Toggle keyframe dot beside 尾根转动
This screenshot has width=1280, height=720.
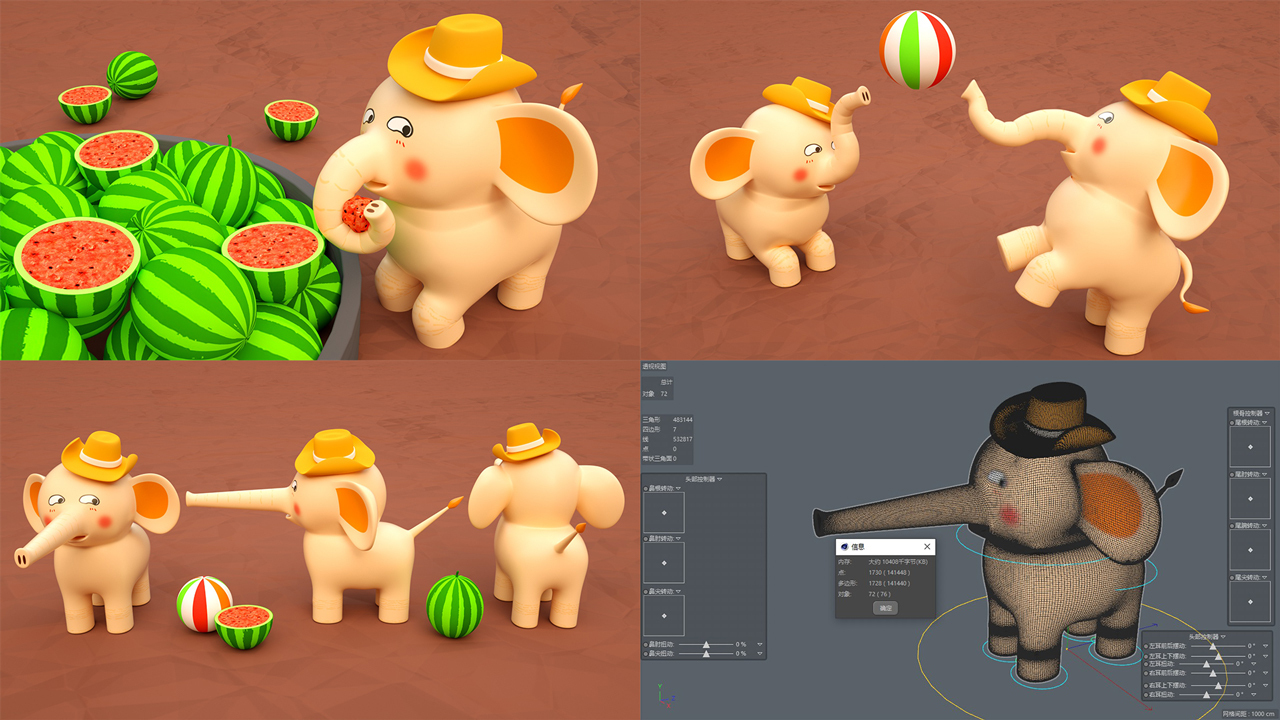tap(1232, 422)
